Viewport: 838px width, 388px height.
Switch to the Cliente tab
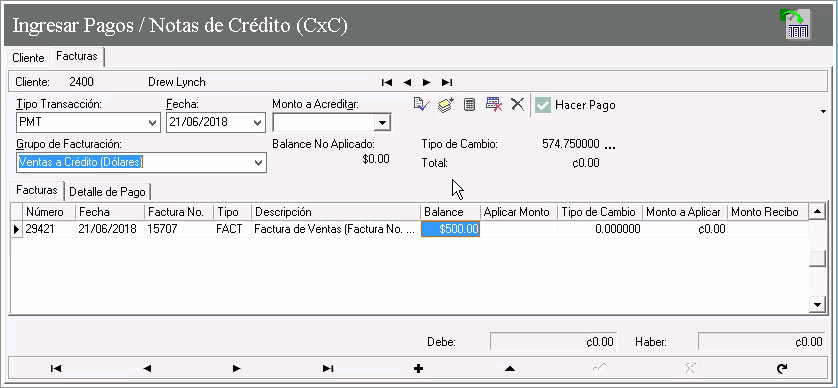coord(28,58)
